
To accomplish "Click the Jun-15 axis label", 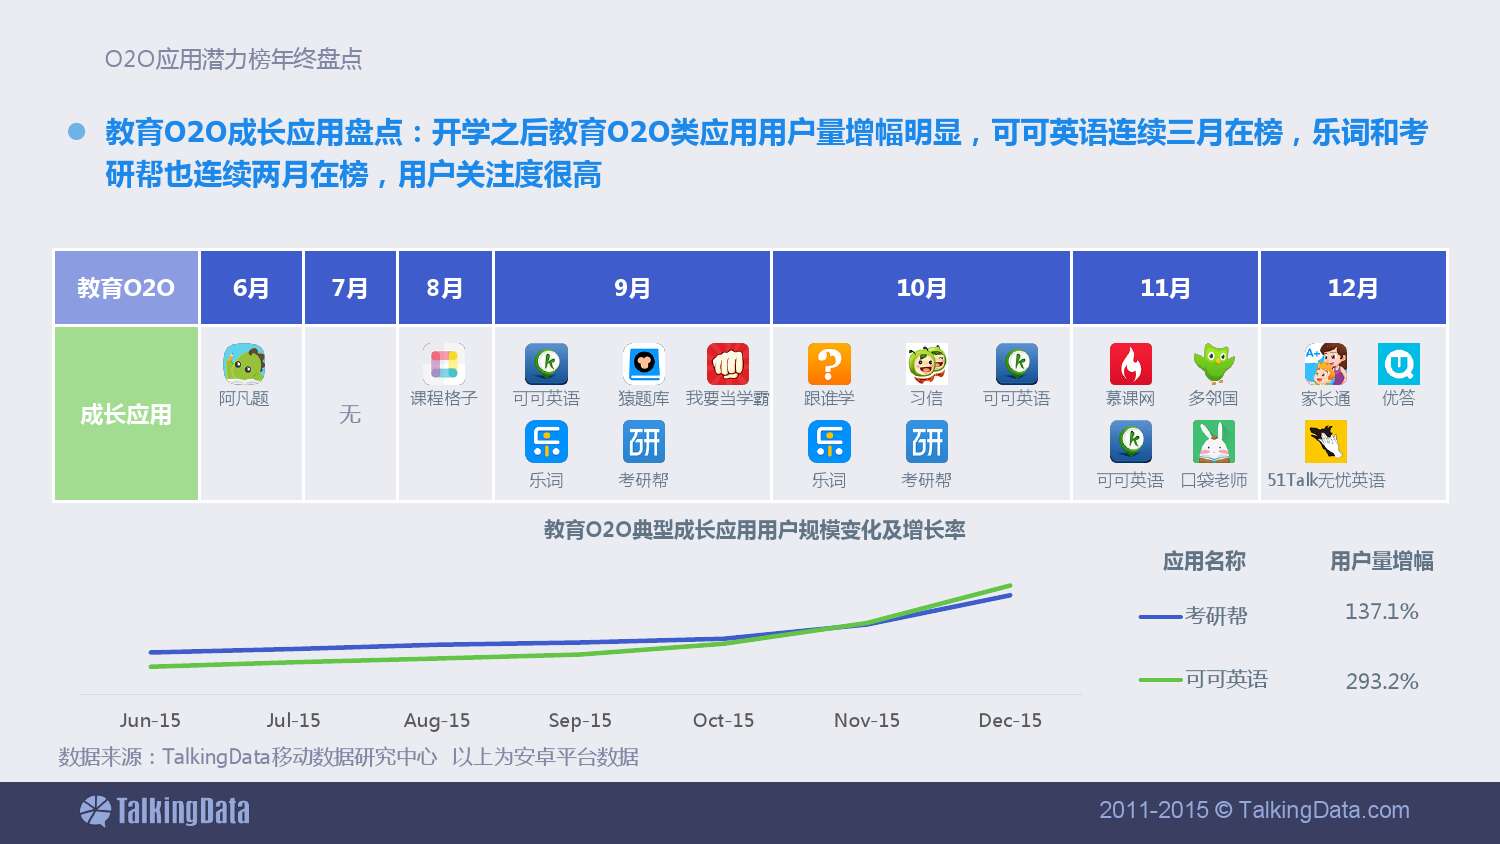I will pos(150,720).
